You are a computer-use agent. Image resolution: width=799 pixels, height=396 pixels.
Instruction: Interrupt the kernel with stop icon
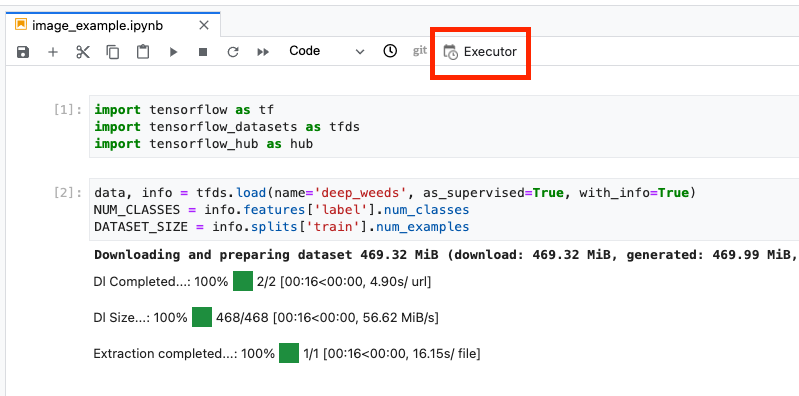203,52
